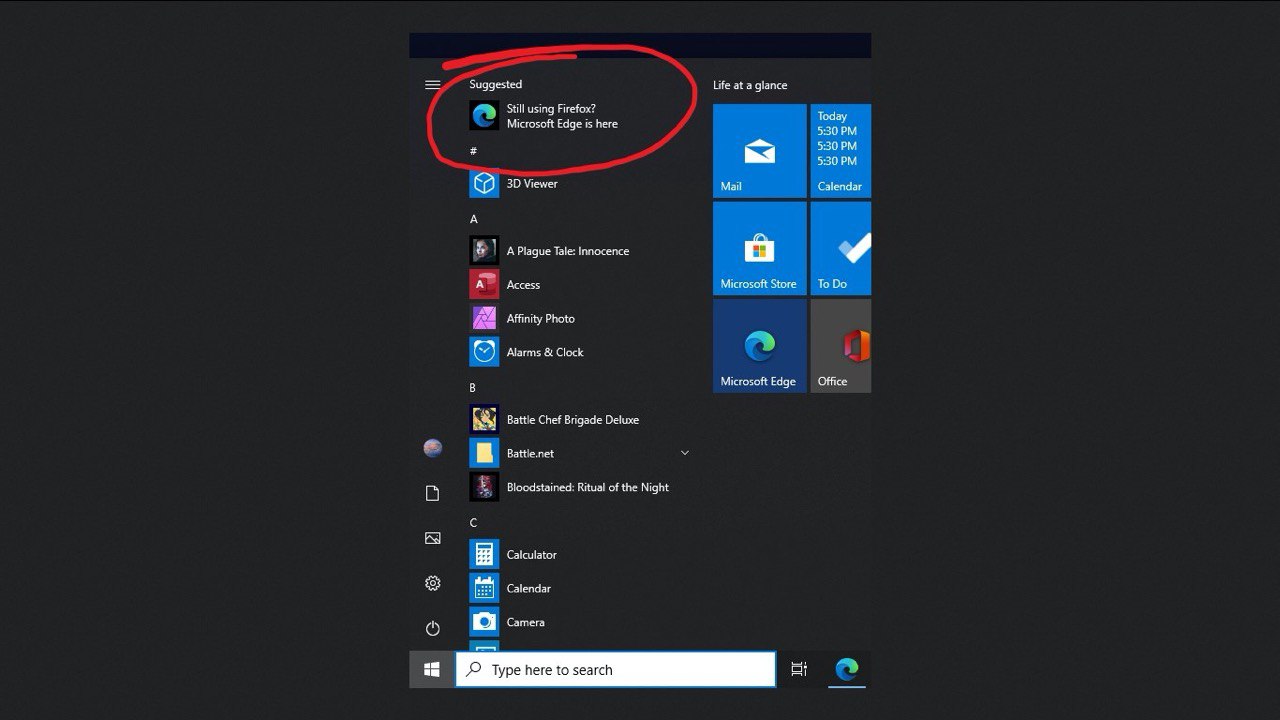This screenshot has width=1280, height=720.
Task: Click the 'Life at a glance' group title
Action: [x=750, y=85]
